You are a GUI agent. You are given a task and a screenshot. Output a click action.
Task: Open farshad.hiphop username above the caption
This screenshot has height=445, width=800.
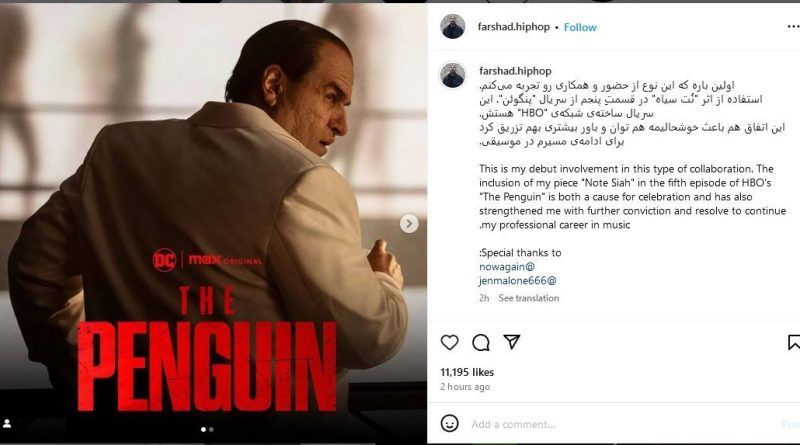coord(515,71)
